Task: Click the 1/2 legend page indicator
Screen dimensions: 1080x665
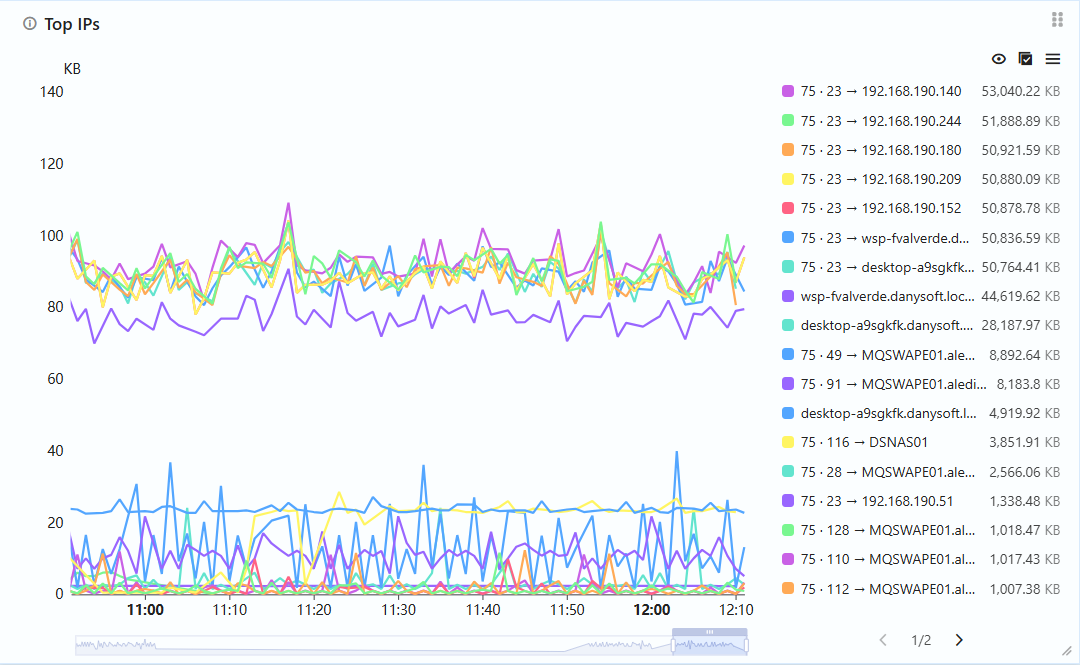Action: pyautogui.click(x=921, y=640)
